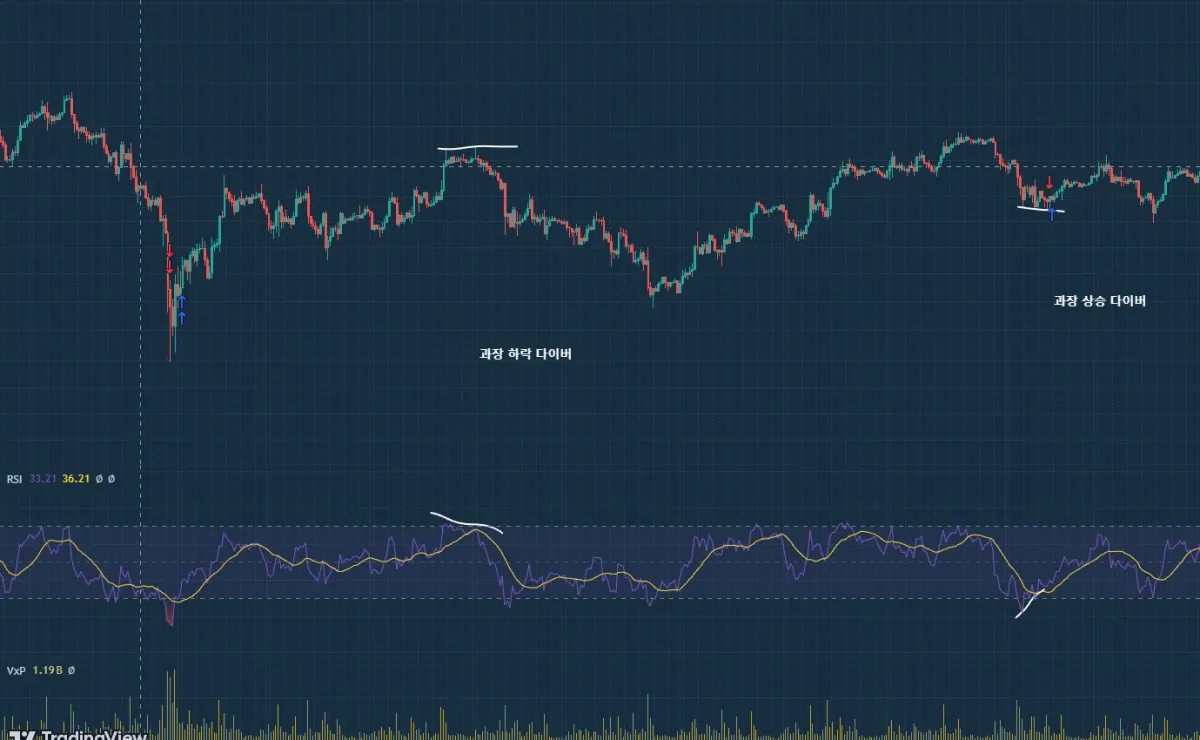Screen dimensions: 1200x740
Task: Select the '과장 하락 다이버' text annotation
Action: (525, 354)
